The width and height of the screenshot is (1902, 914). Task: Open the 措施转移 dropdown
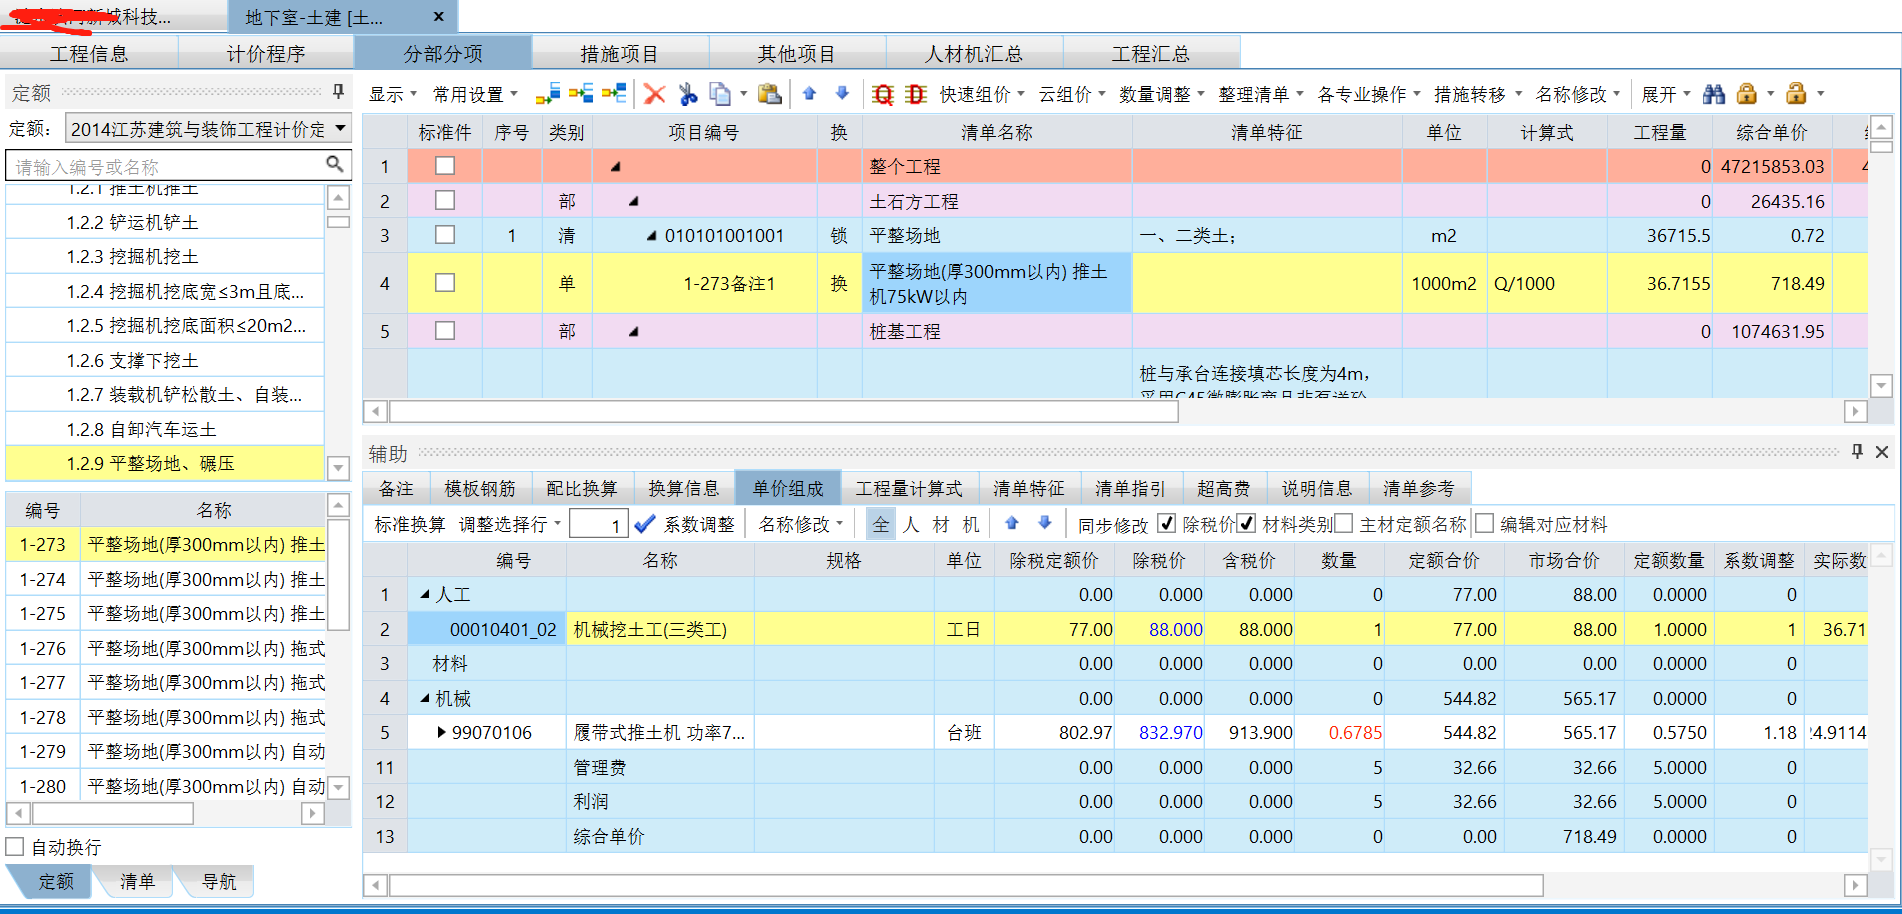pyautogui.click(x=1478, y=94)
